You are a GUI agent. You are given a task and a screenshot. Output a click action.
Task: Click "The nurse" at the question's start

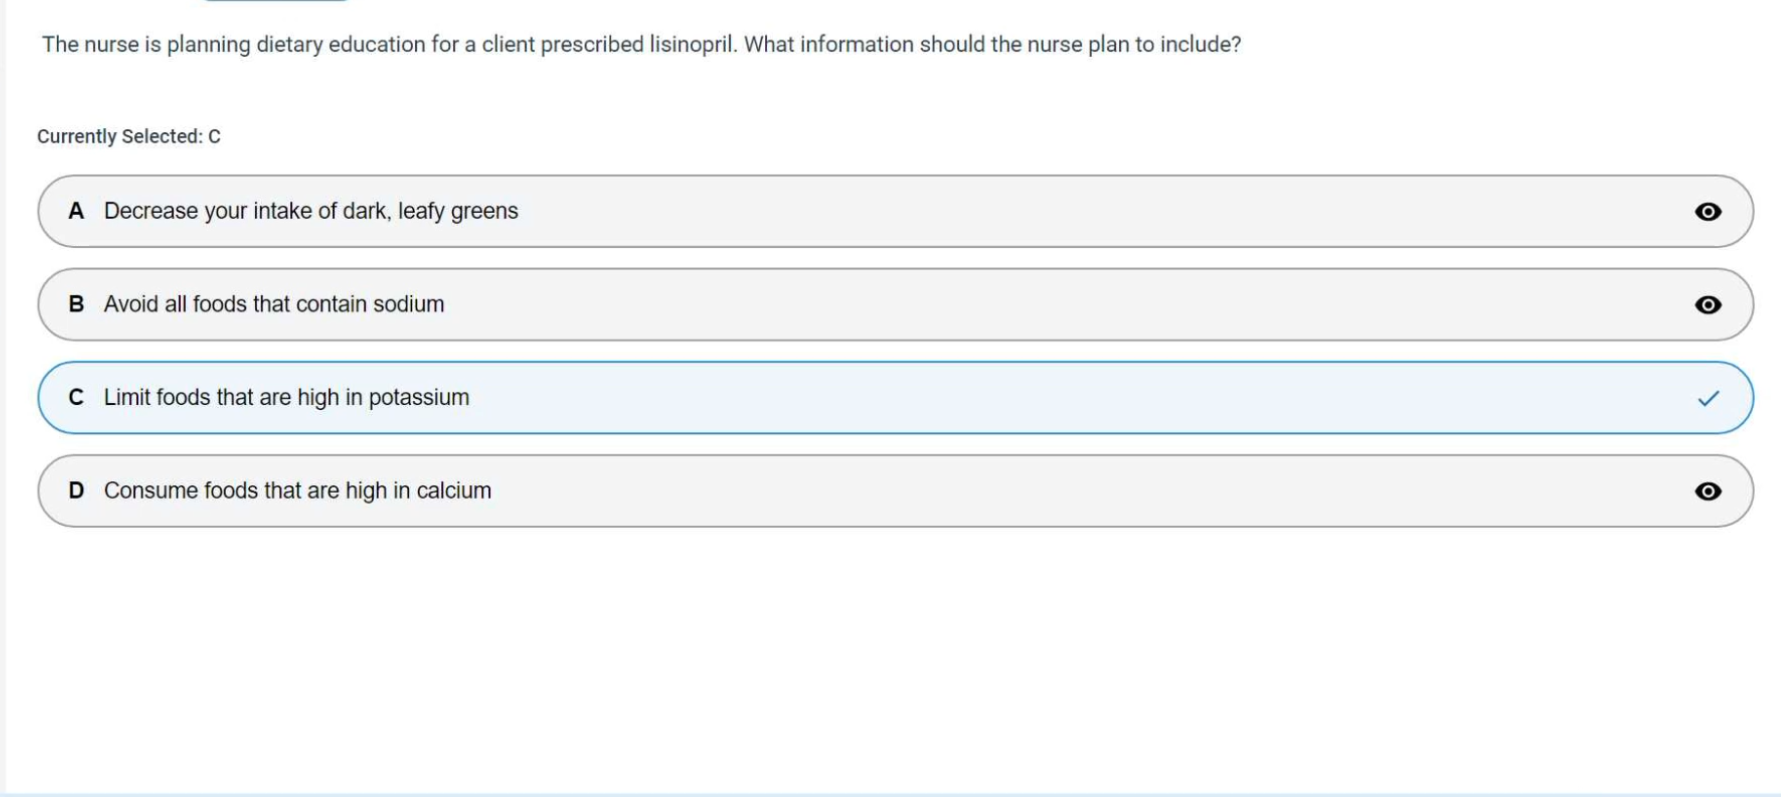[x=90, y=45]
